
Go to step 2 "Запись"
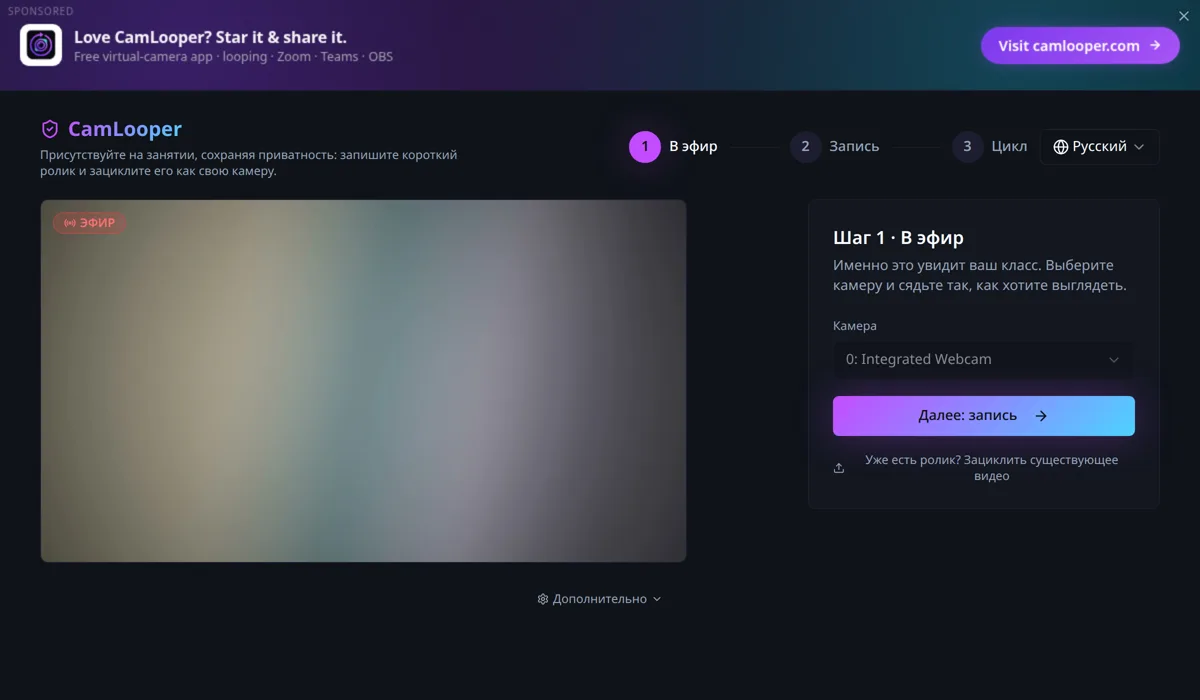(834, 146)
